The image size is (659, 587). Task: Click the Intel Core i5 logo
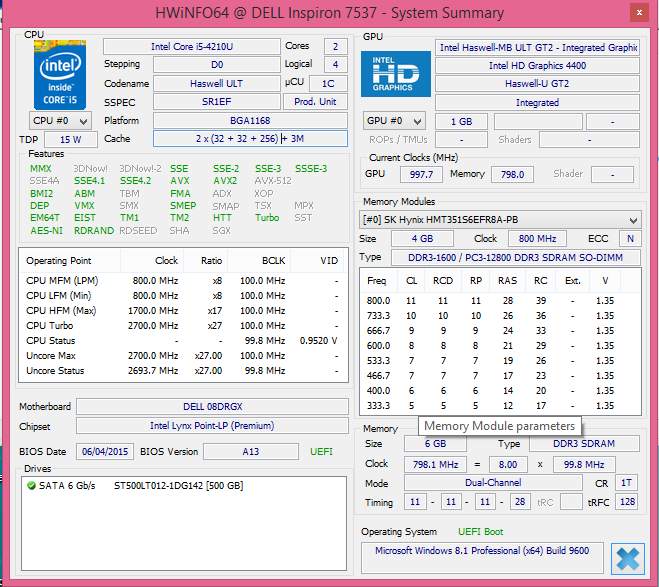[x=60, y=75]
